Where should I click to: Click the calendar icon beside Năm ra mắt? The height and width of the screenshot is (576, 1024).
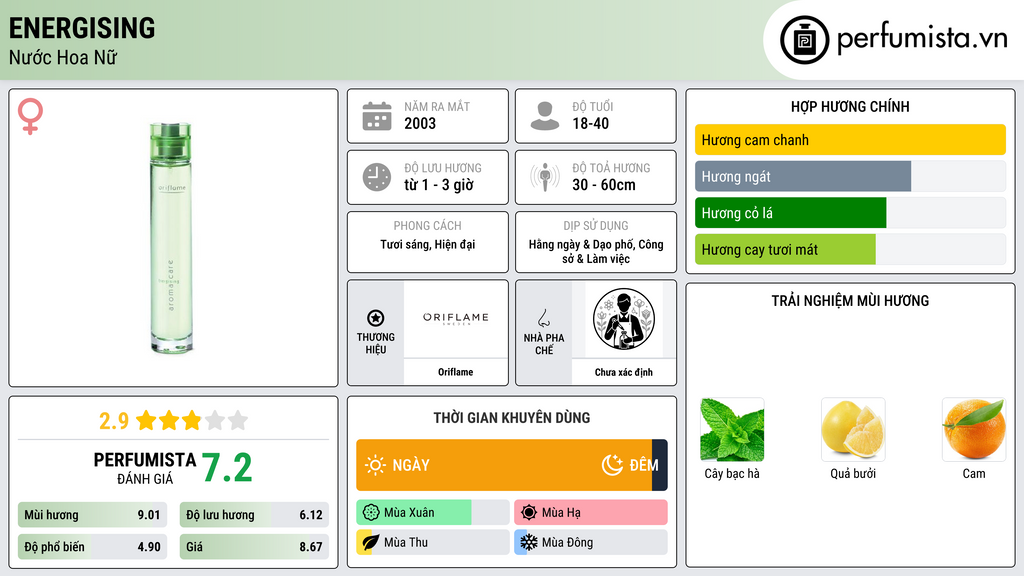[x=377, y=116]
